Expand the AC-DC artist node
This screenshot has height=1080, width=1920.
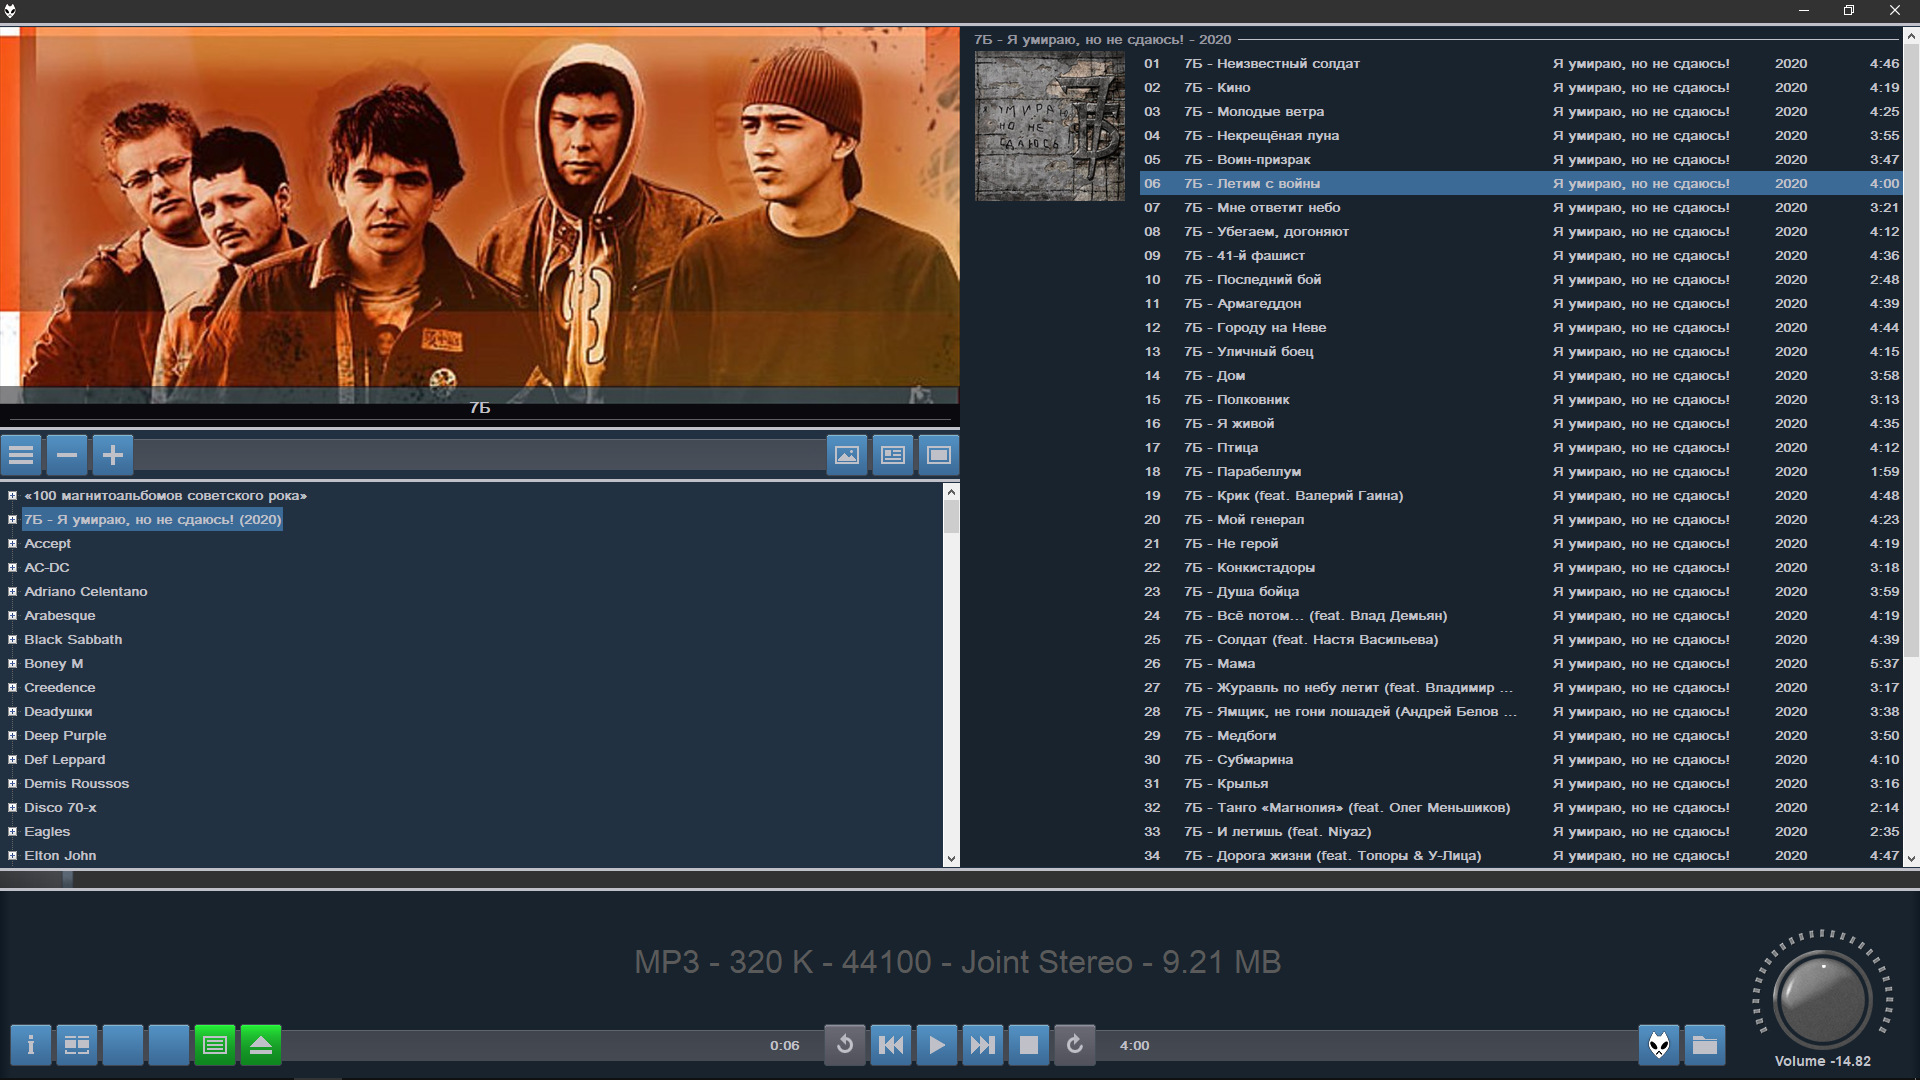coord(13,568)
